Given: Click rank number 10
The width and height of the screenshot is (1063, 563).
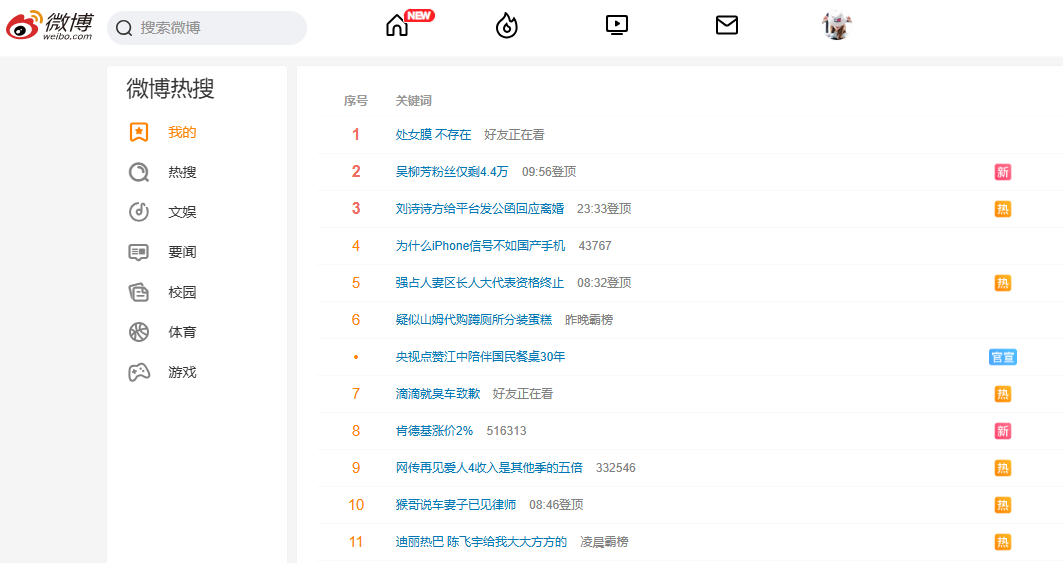Looking at the screenshot, I should tap(356, 505).
